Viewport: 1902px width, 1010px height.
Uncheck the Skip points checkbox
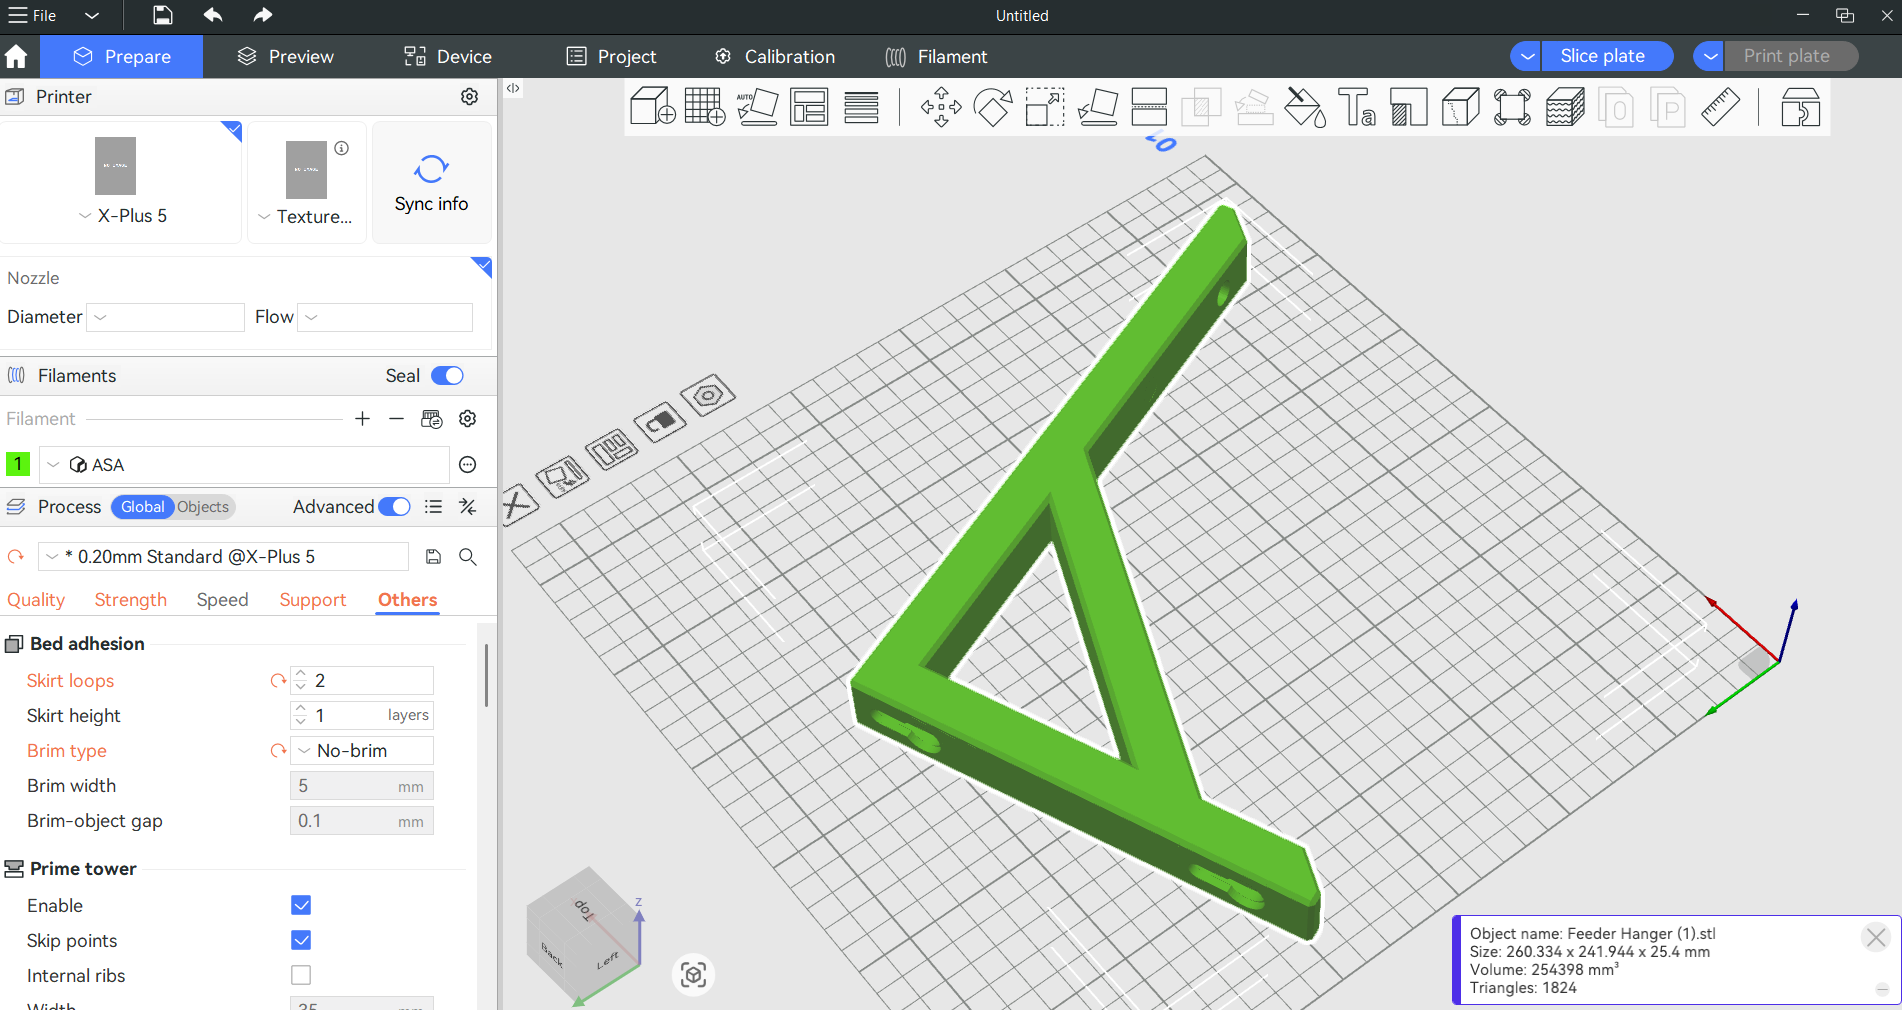point(301,940)
